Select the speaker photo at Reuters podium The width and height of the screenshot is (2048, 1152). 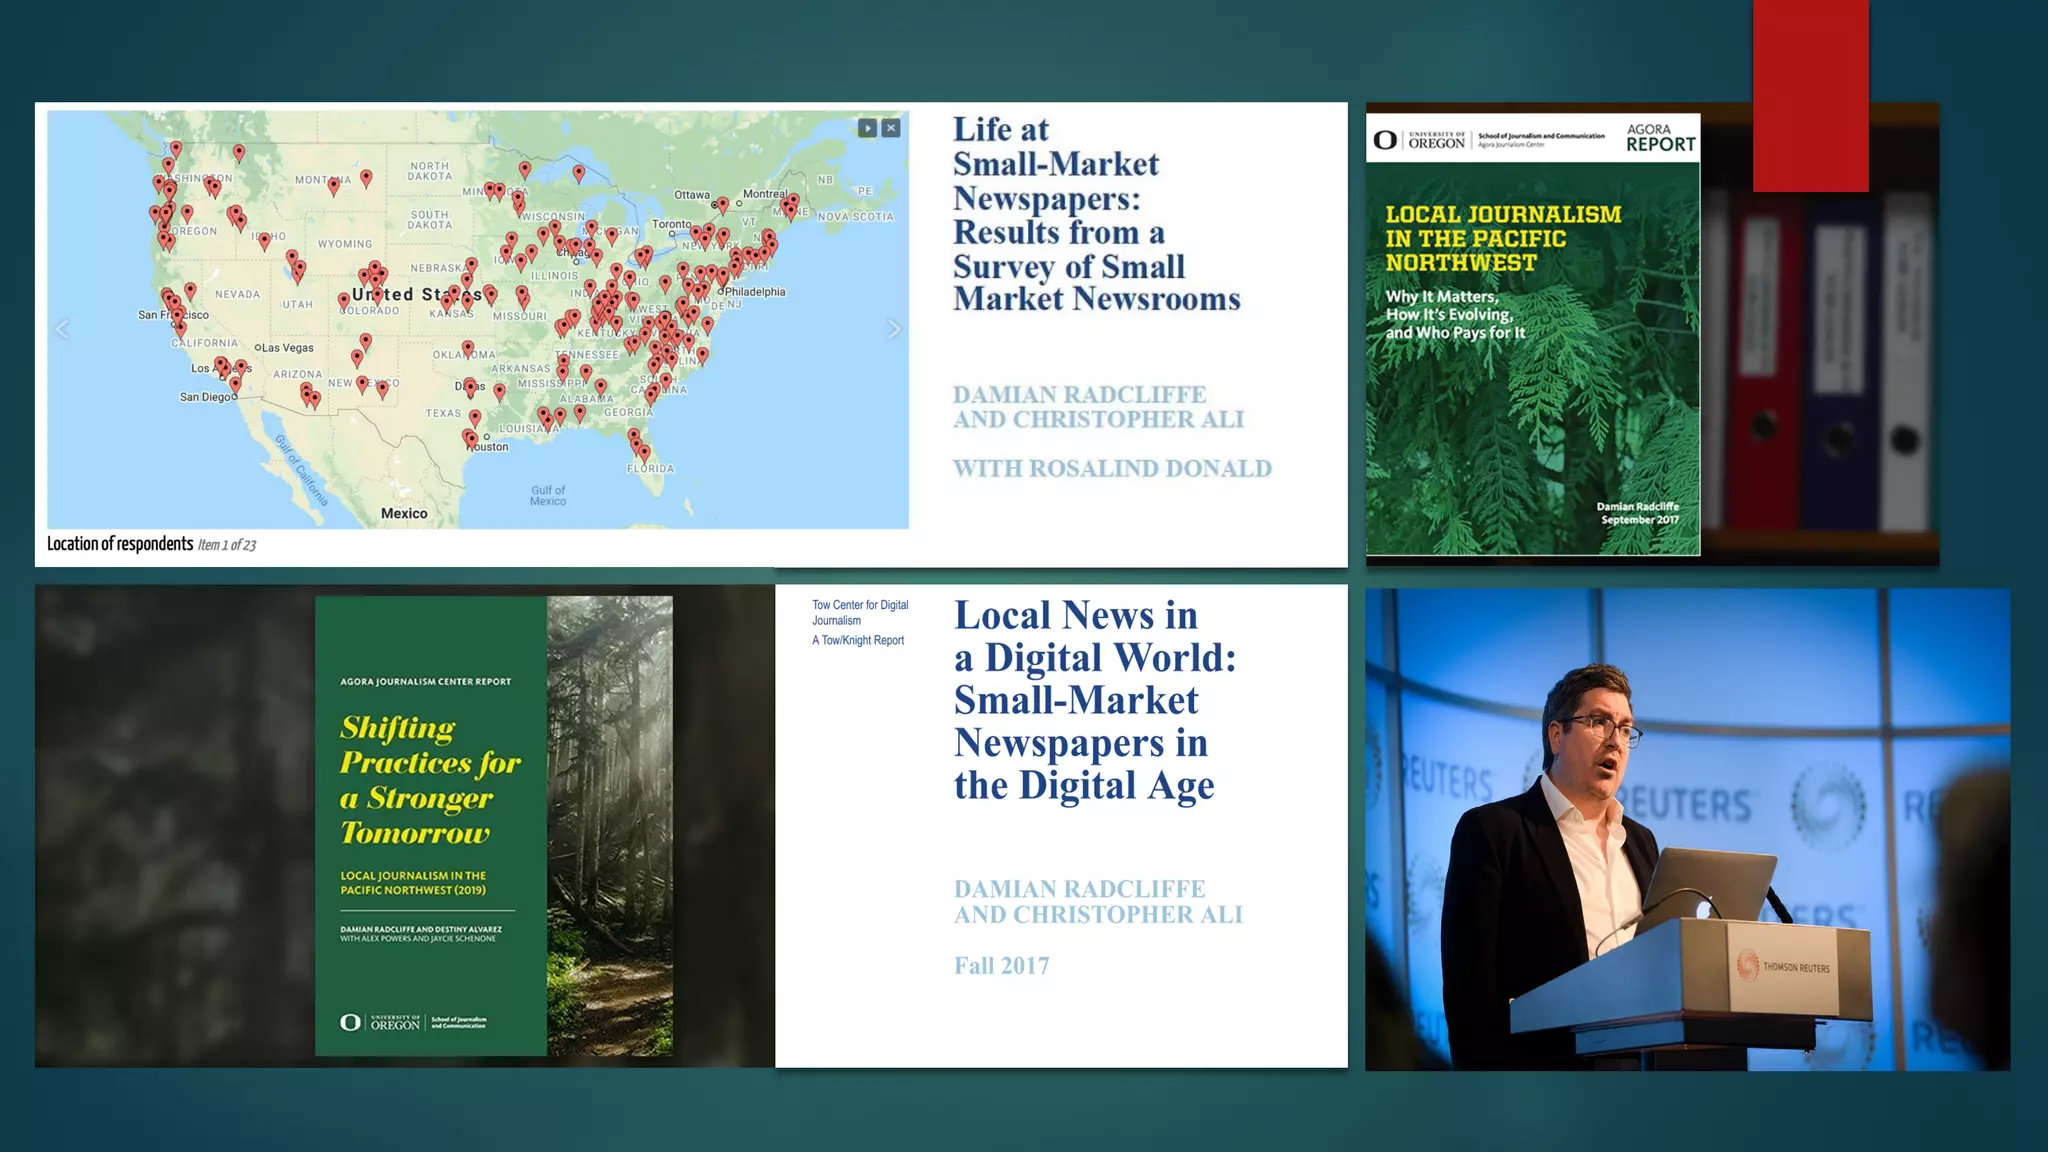(1687, 830)
